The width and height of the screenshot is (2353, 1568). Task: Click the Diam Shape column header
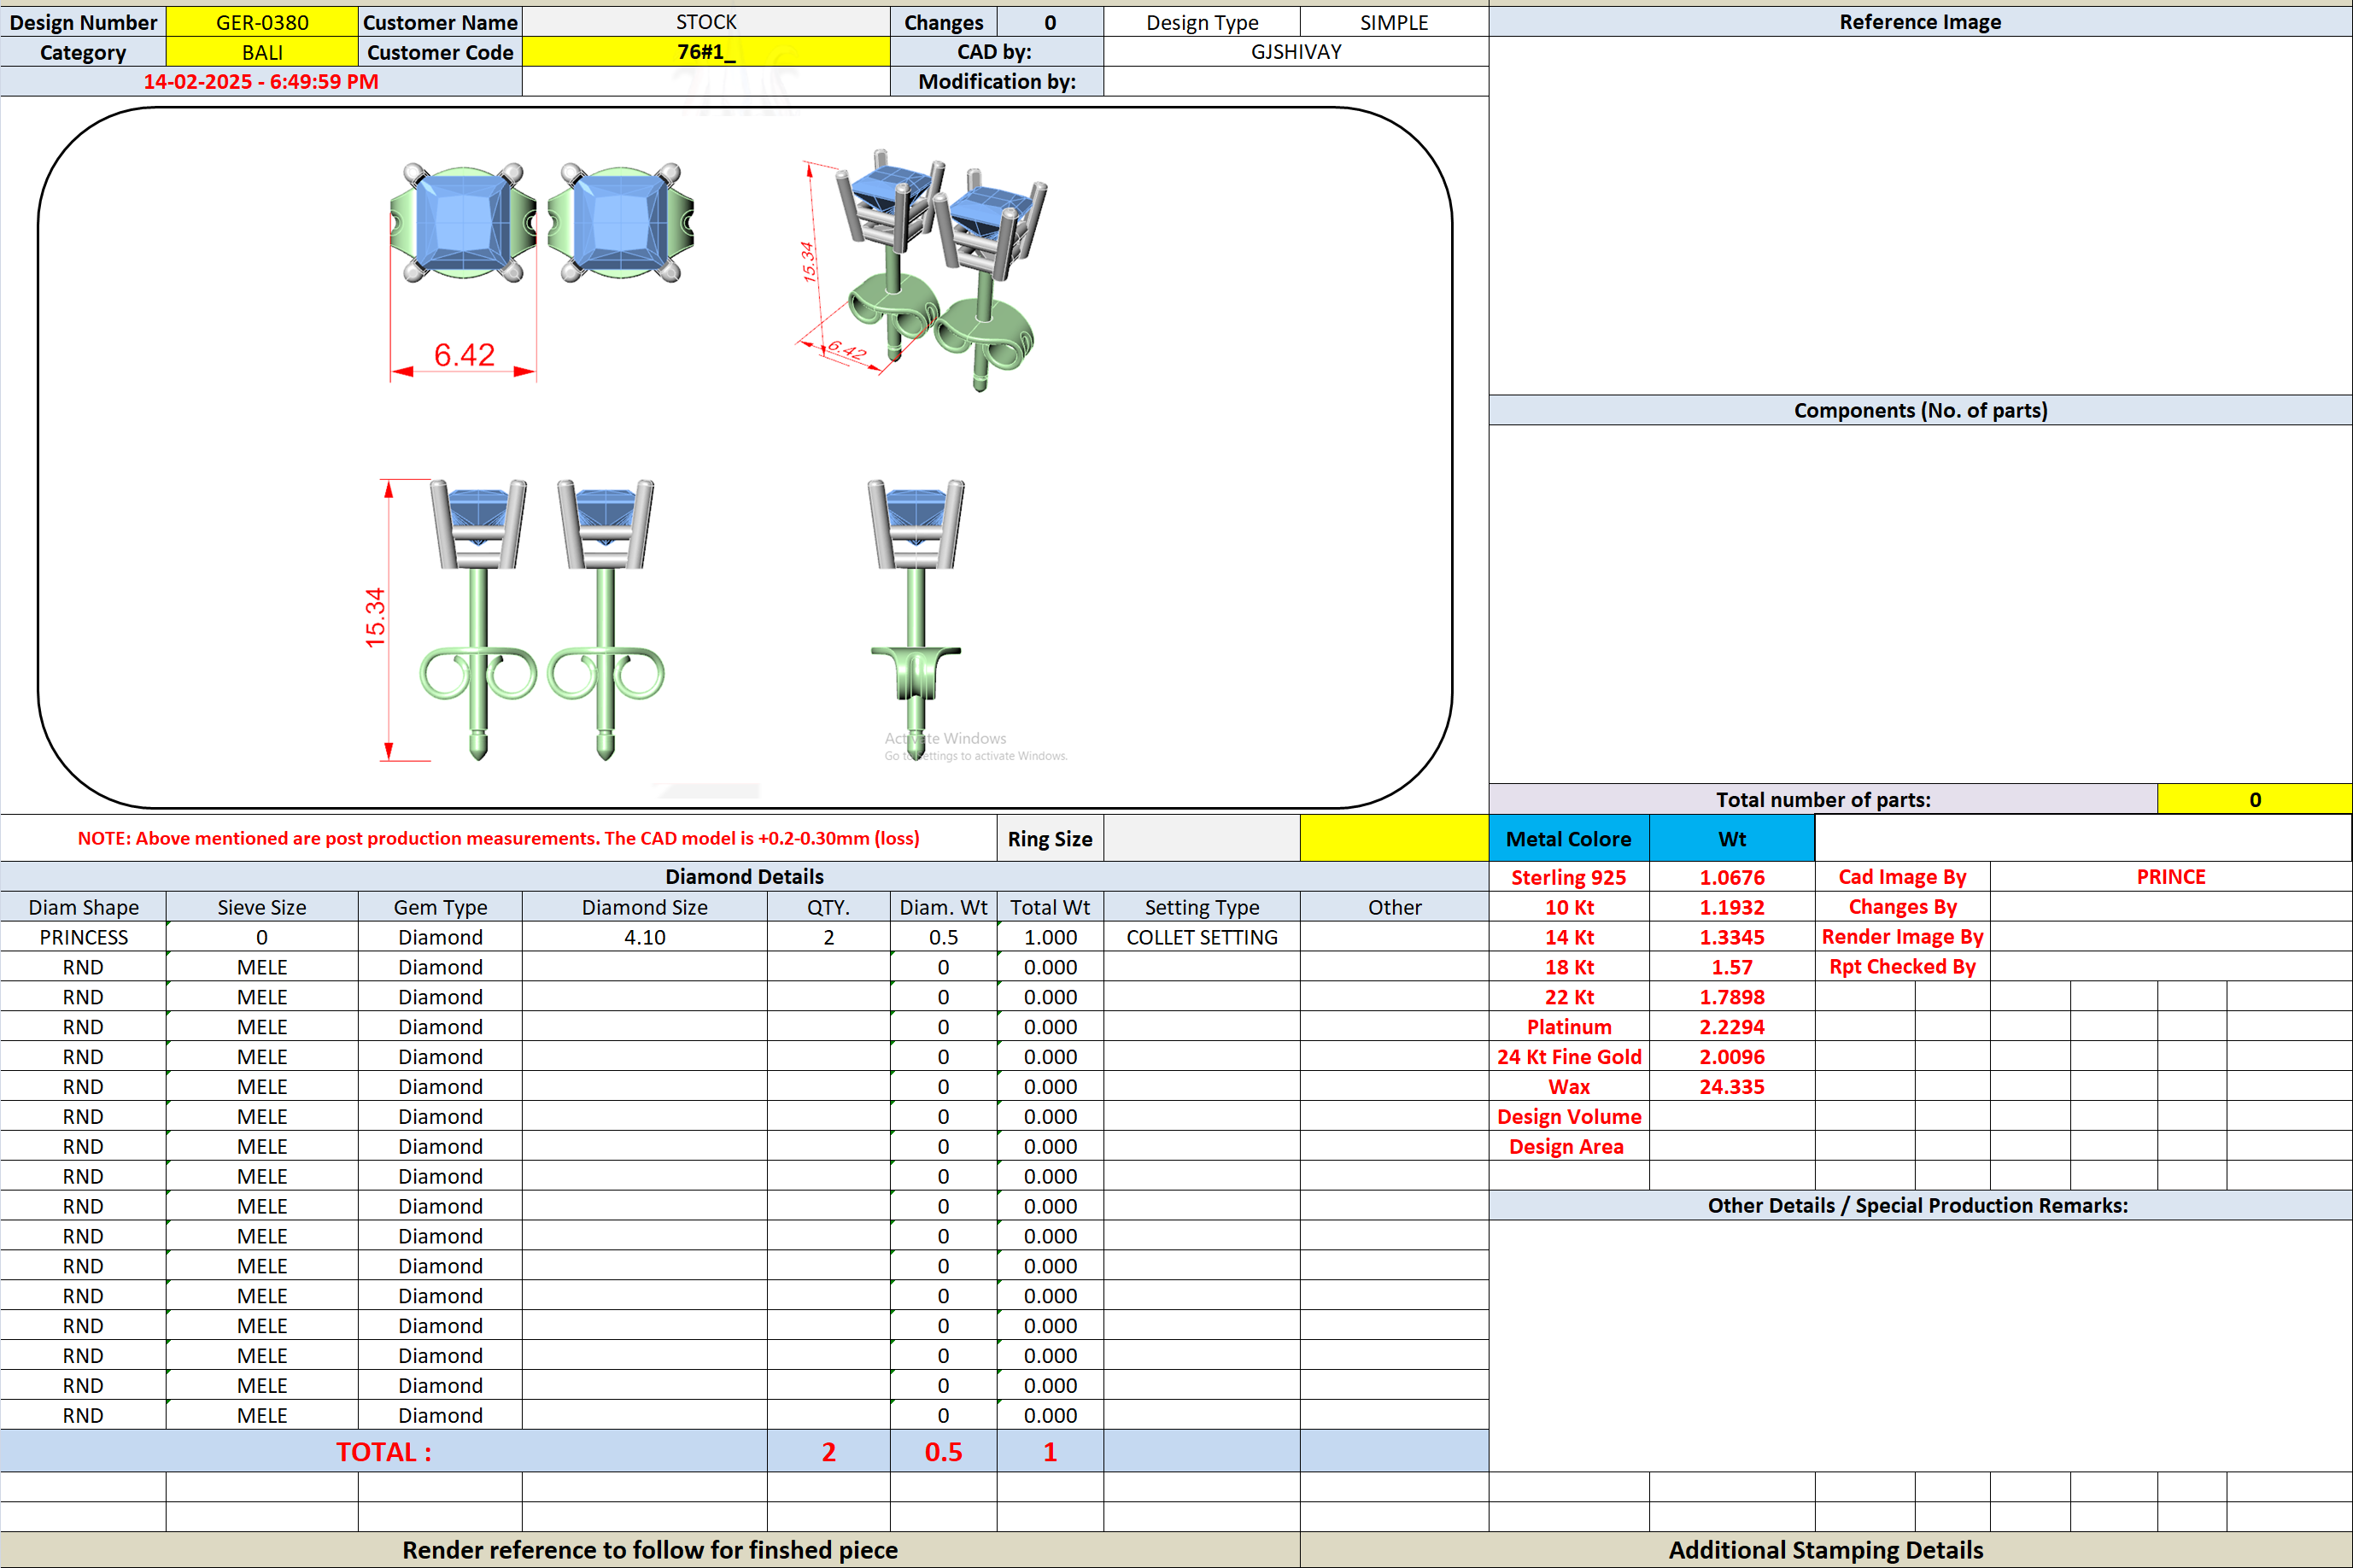(83, 907)
